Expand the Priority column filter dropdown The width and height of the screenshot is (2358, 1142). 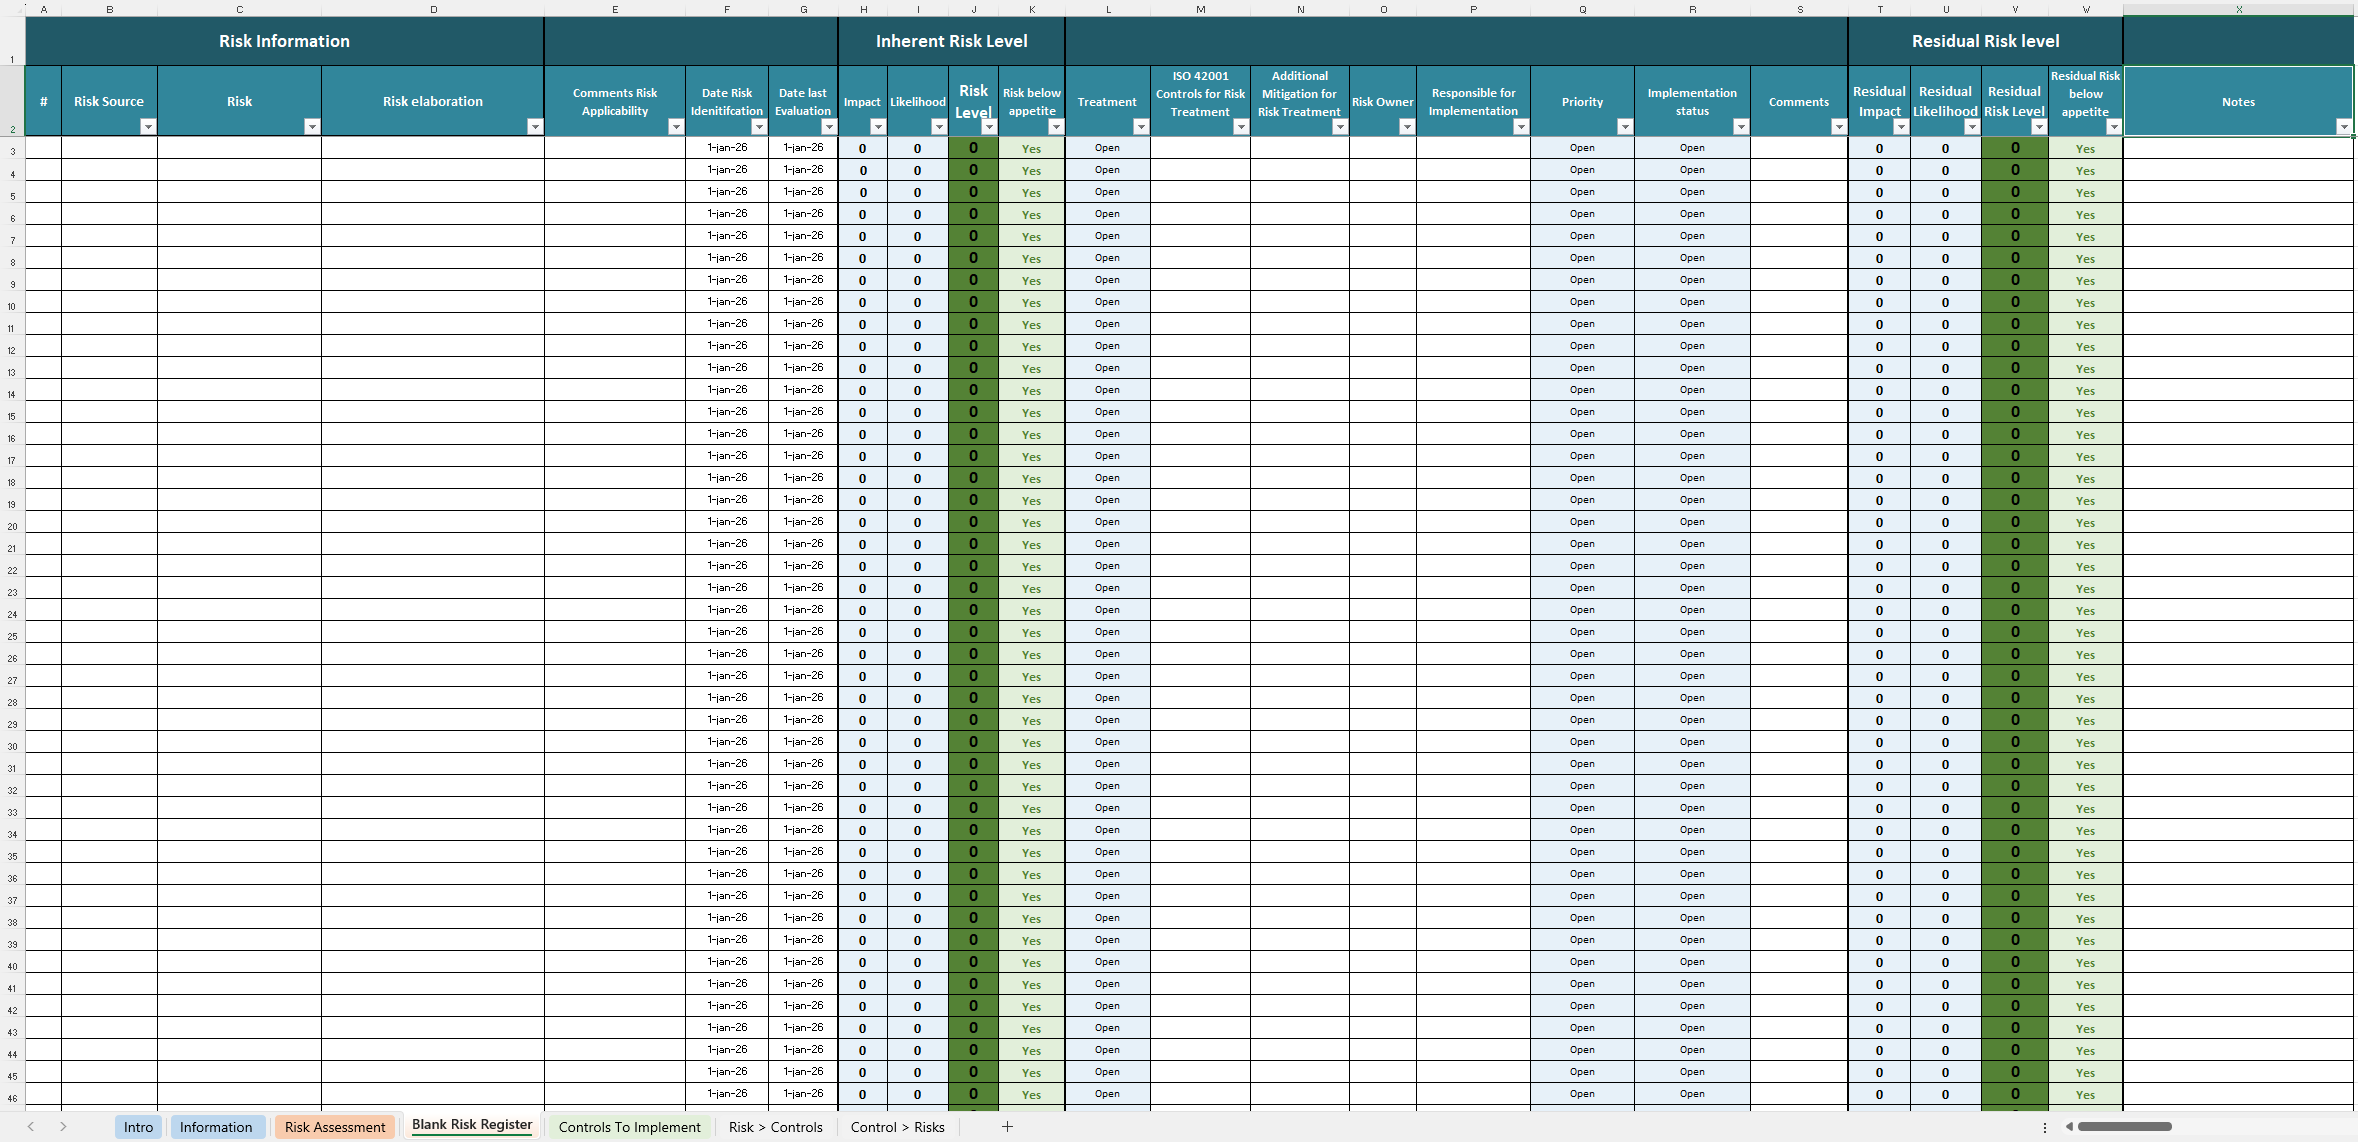1624,127
